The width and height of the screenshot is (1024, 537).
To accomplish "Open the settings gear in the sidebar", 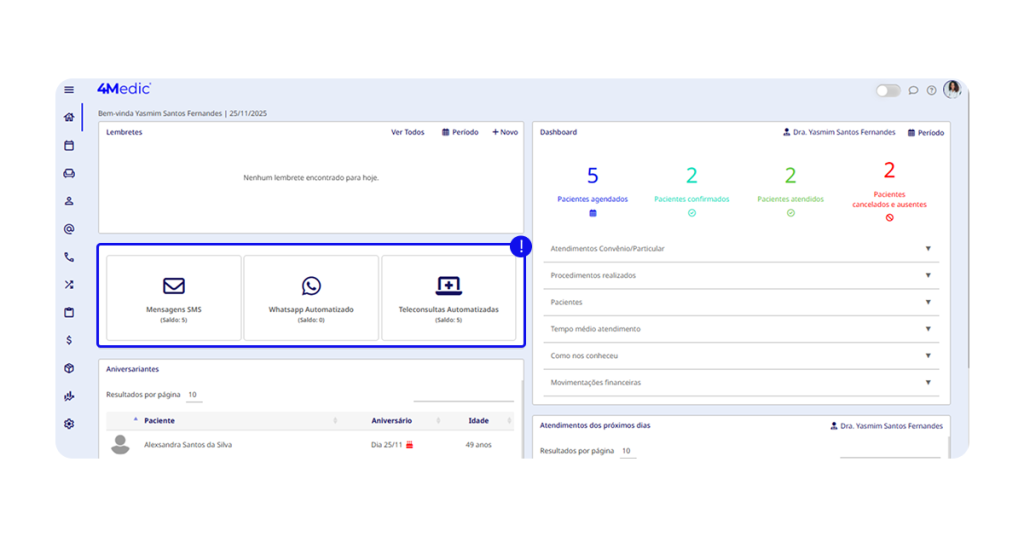I will (69, 424).
